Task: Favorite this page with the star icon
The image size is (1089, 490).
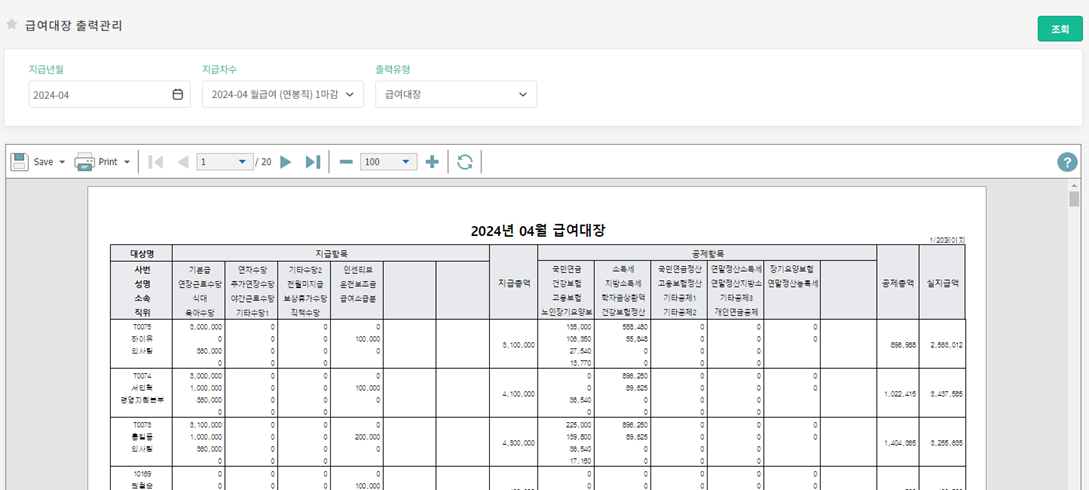Action: 12,25
